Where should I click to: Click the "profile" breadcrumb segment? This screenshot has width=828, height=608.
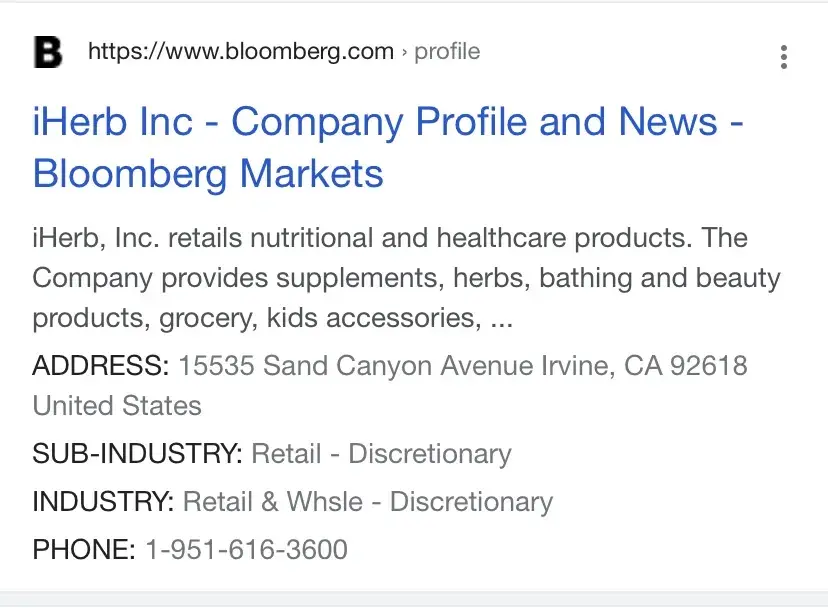(x=447, y=52)
